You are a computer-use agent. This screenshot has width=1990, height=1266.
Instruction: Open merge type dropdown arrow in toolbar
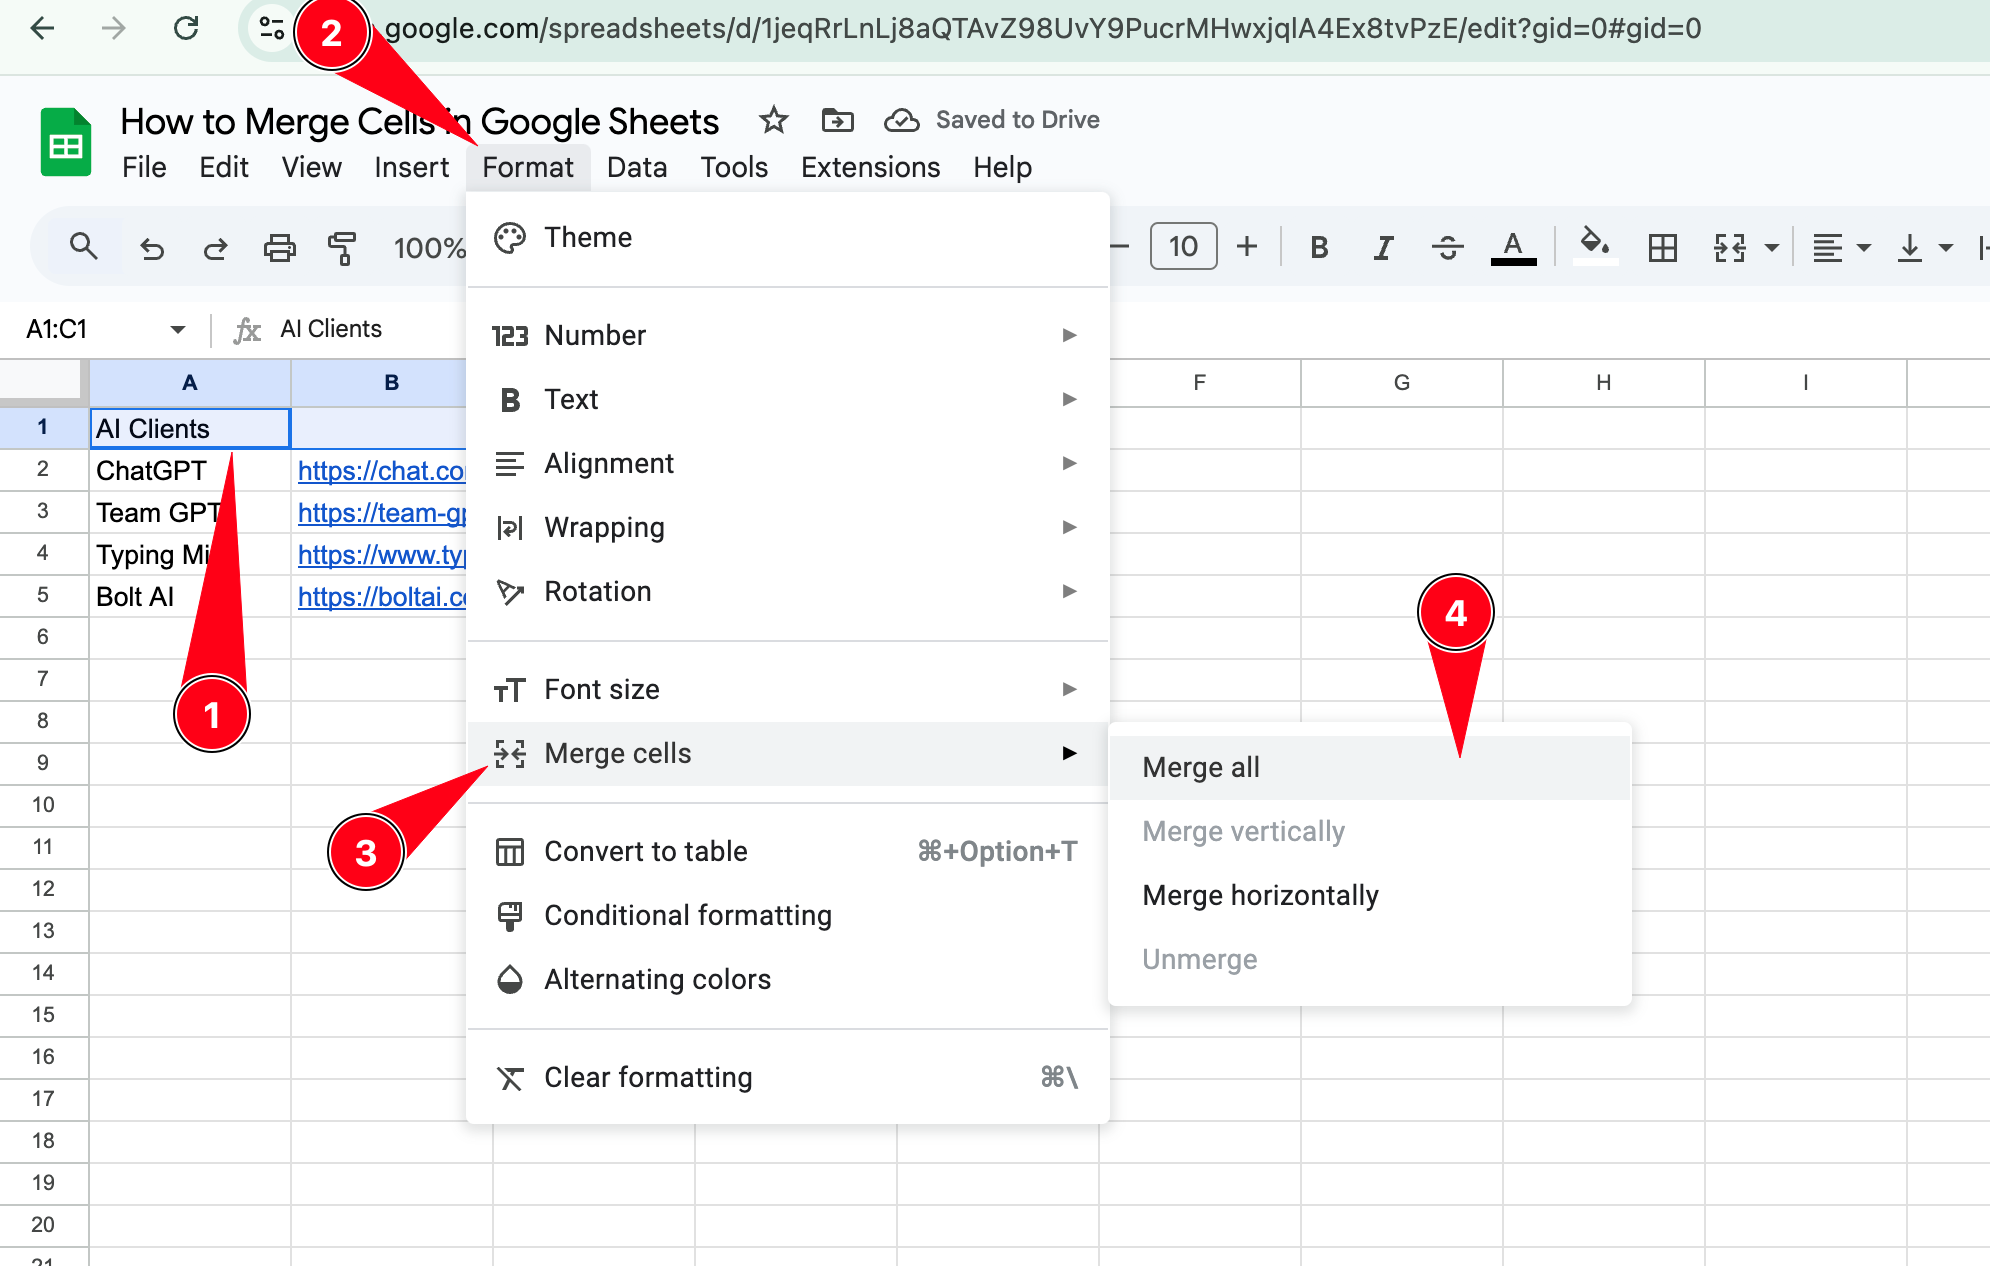tap(1772, 247)
